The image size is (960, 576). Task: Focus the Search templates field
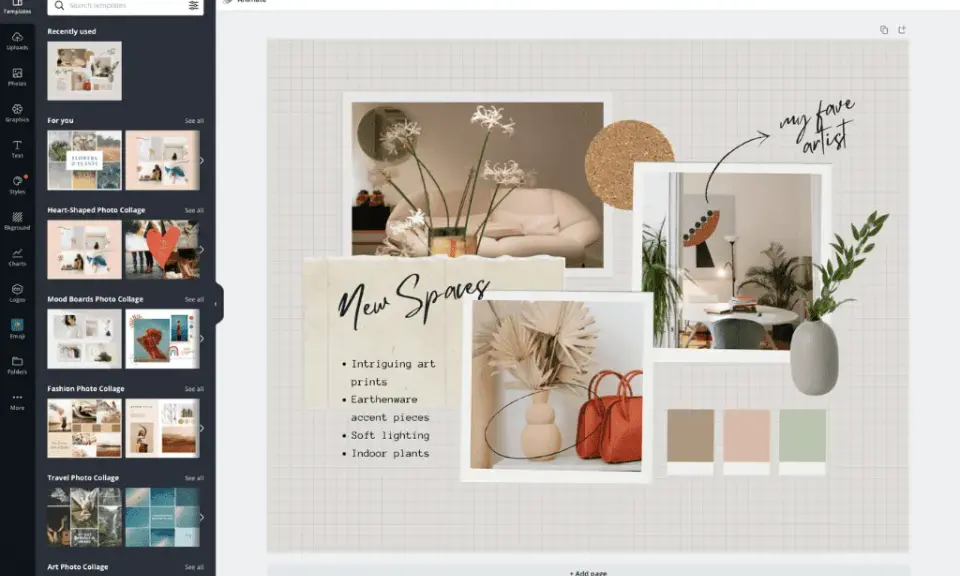pos(126,6)
